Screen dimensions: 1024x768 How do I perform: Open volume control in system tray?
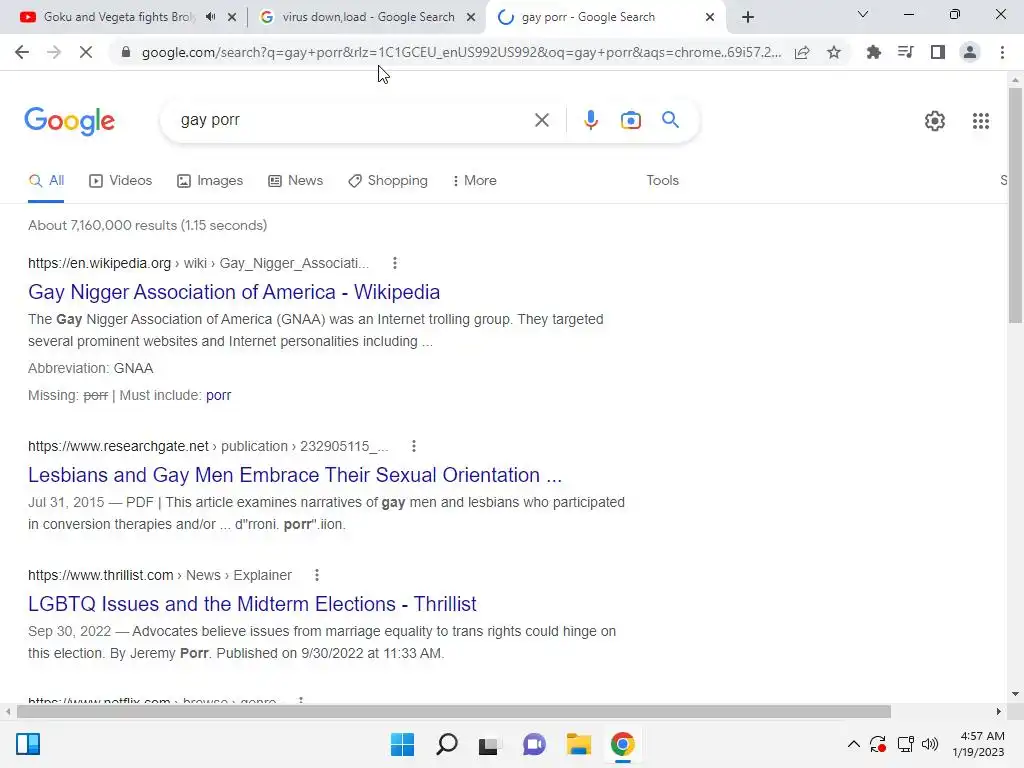930,744
